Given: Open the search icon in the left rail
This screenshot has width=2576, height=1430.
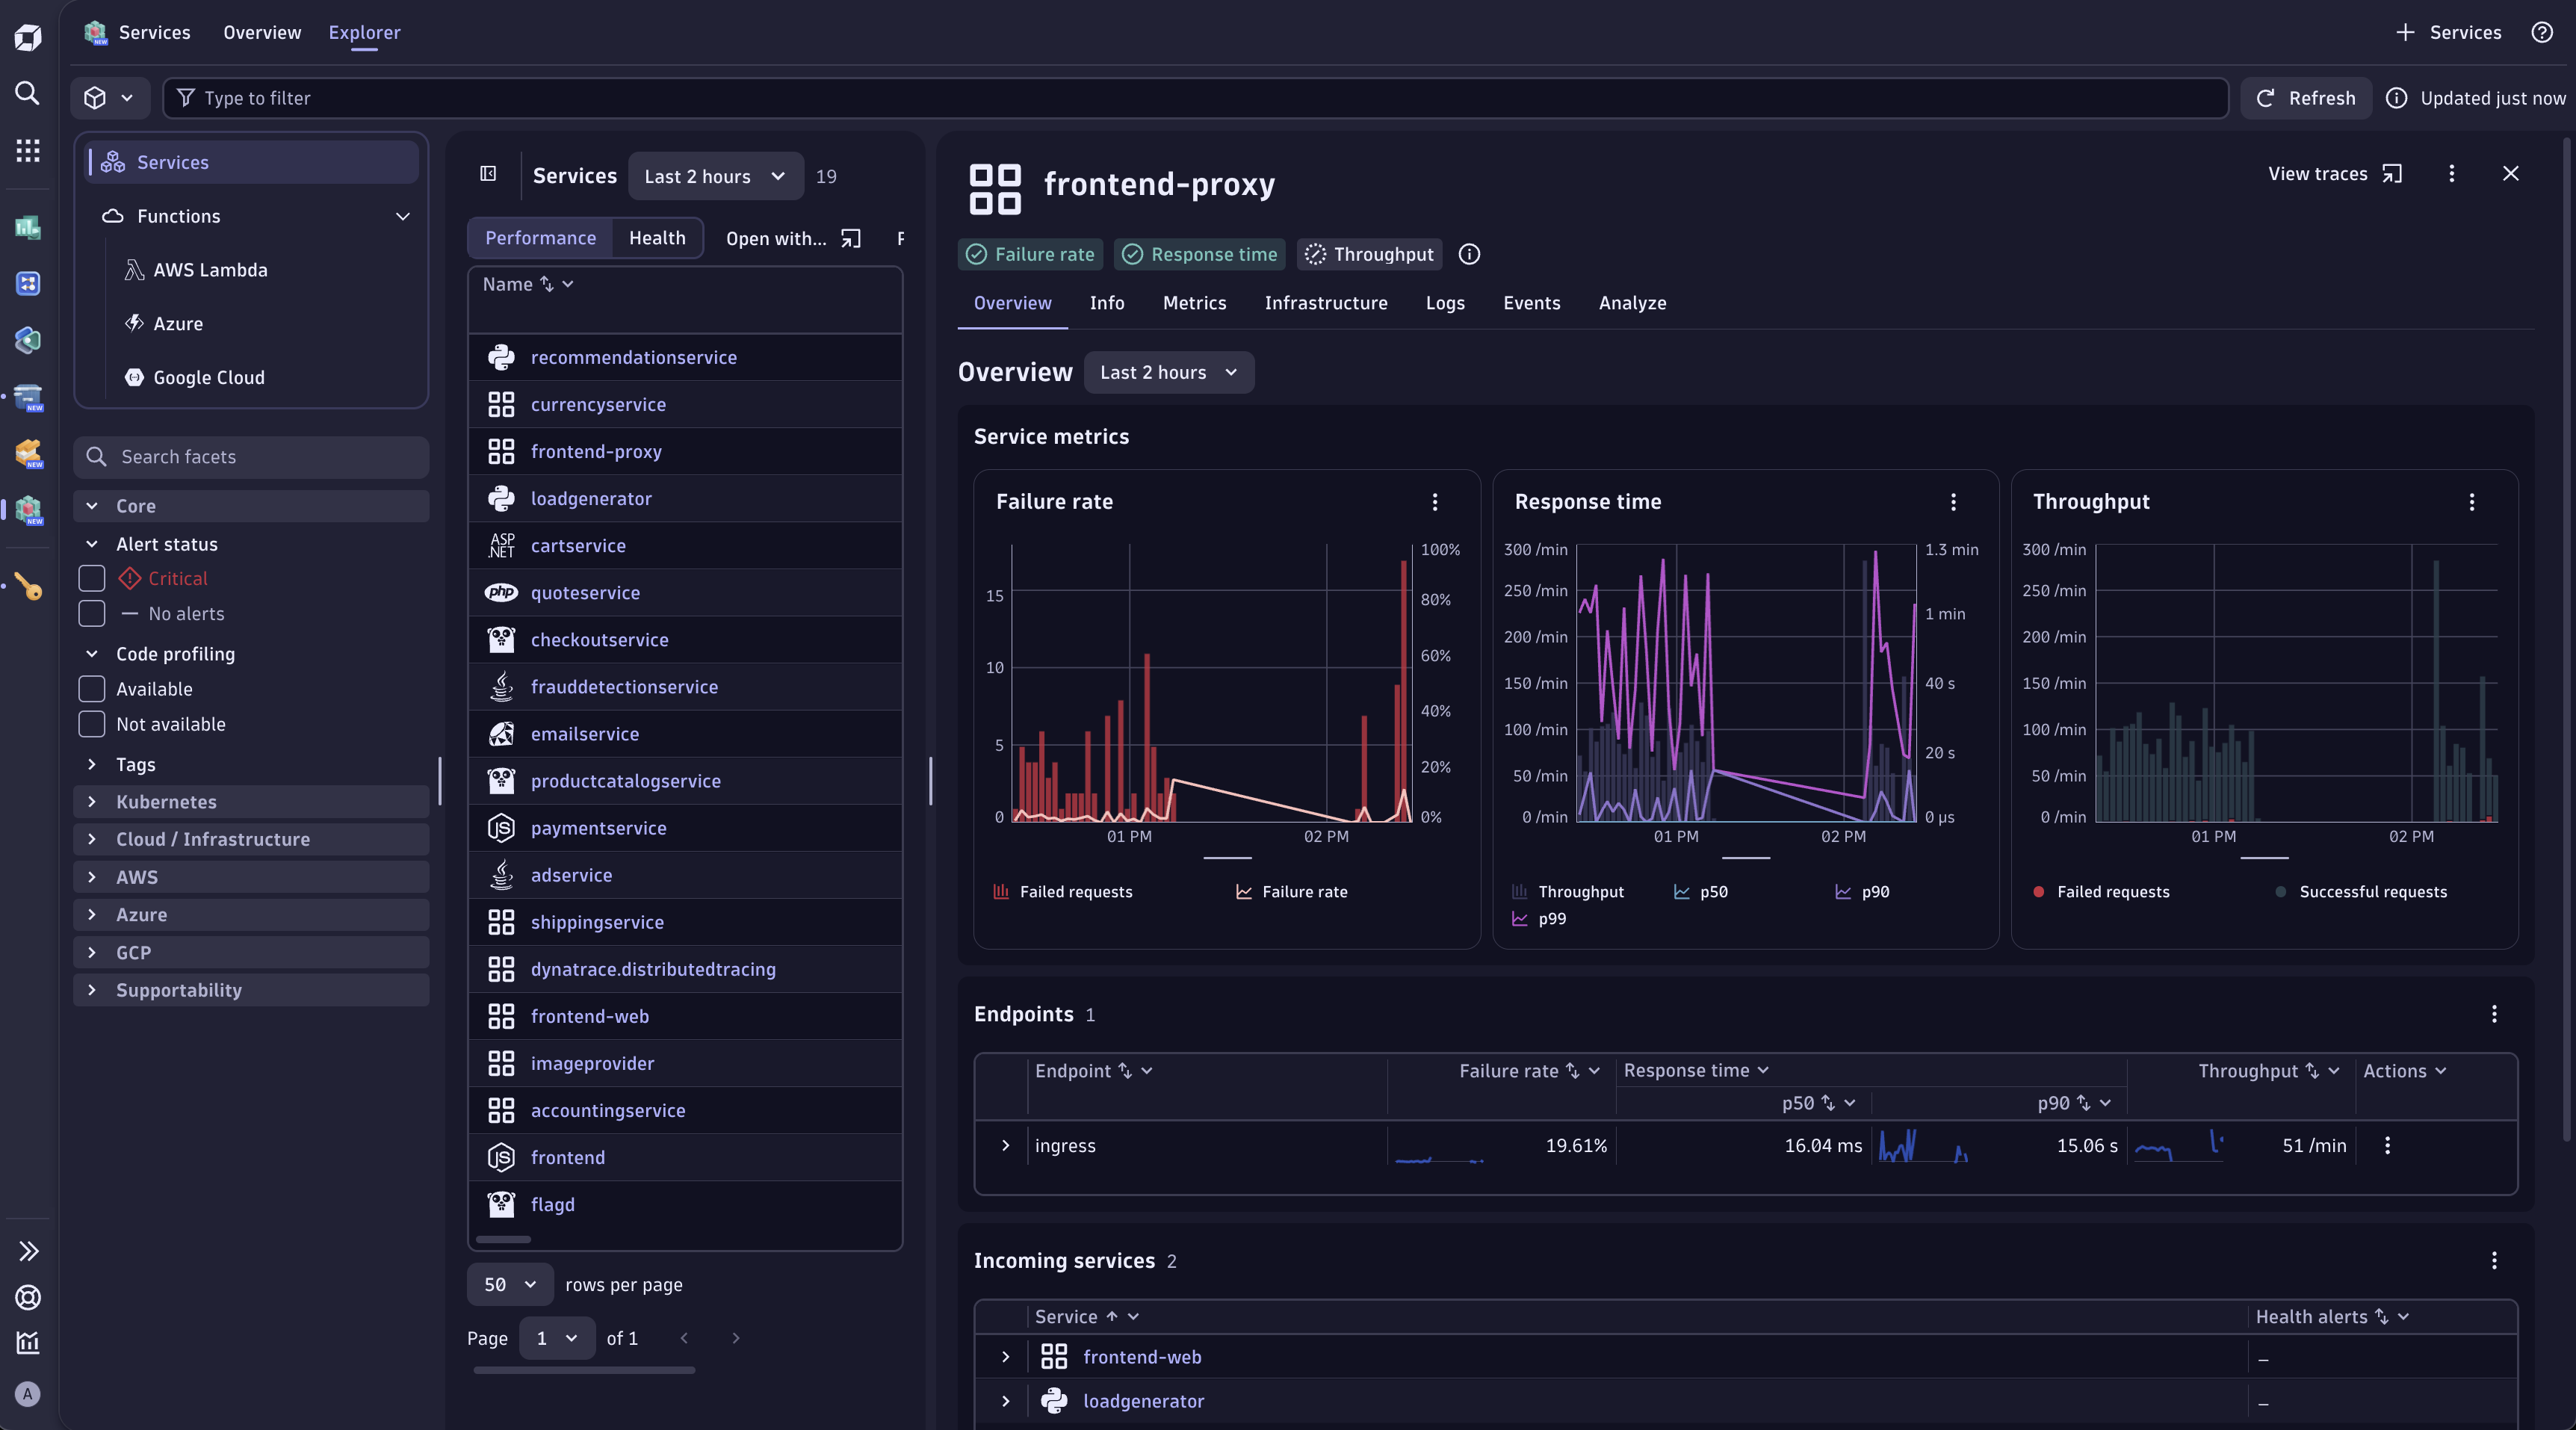Looking at the screenshot, I should pos(27,93).
